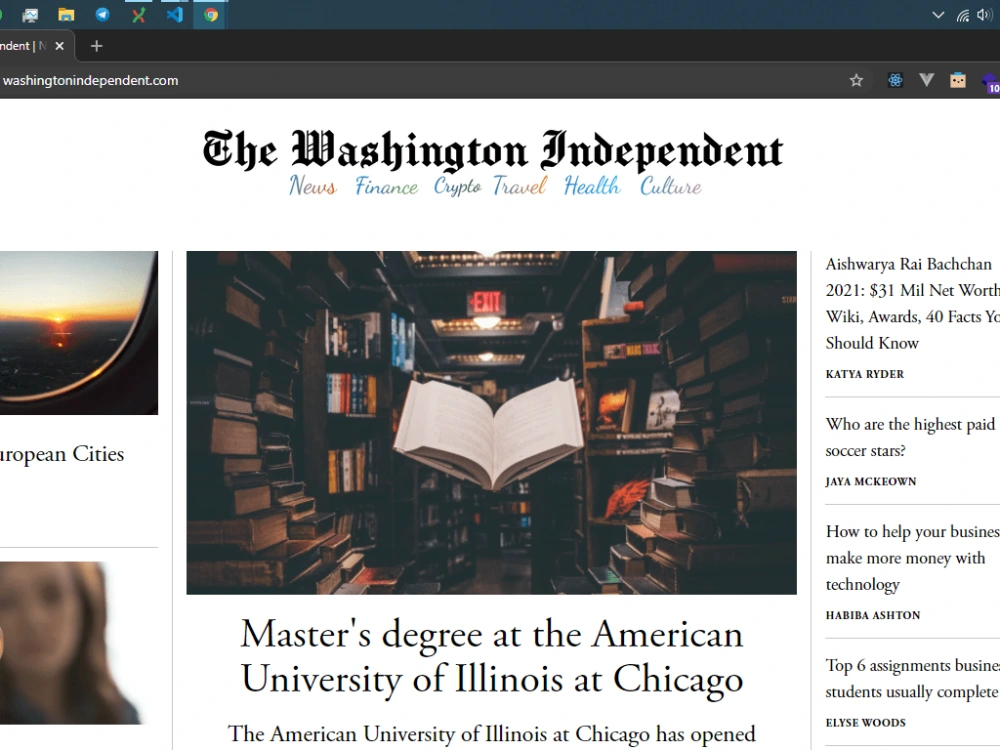Open the pixel face extension icon

[958, 80]
